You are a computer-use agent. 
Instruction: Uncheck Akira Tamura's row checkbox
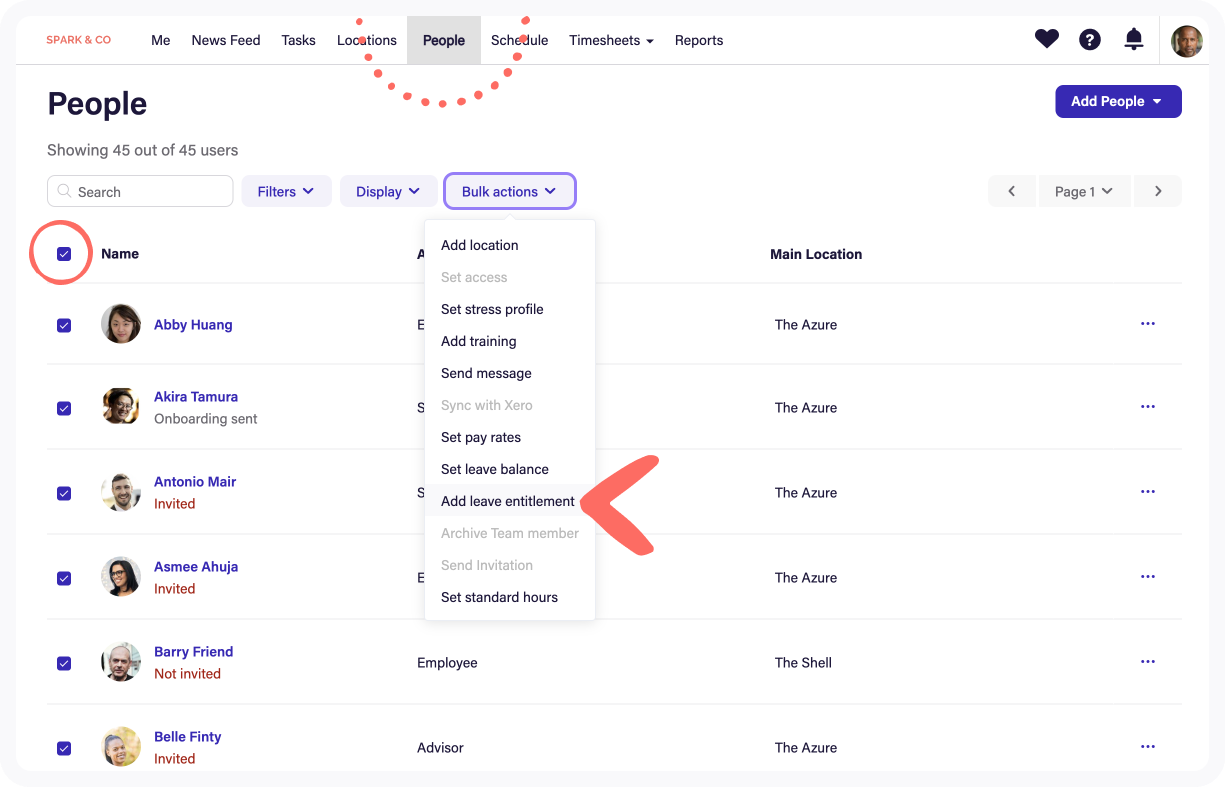pos(64,408)
